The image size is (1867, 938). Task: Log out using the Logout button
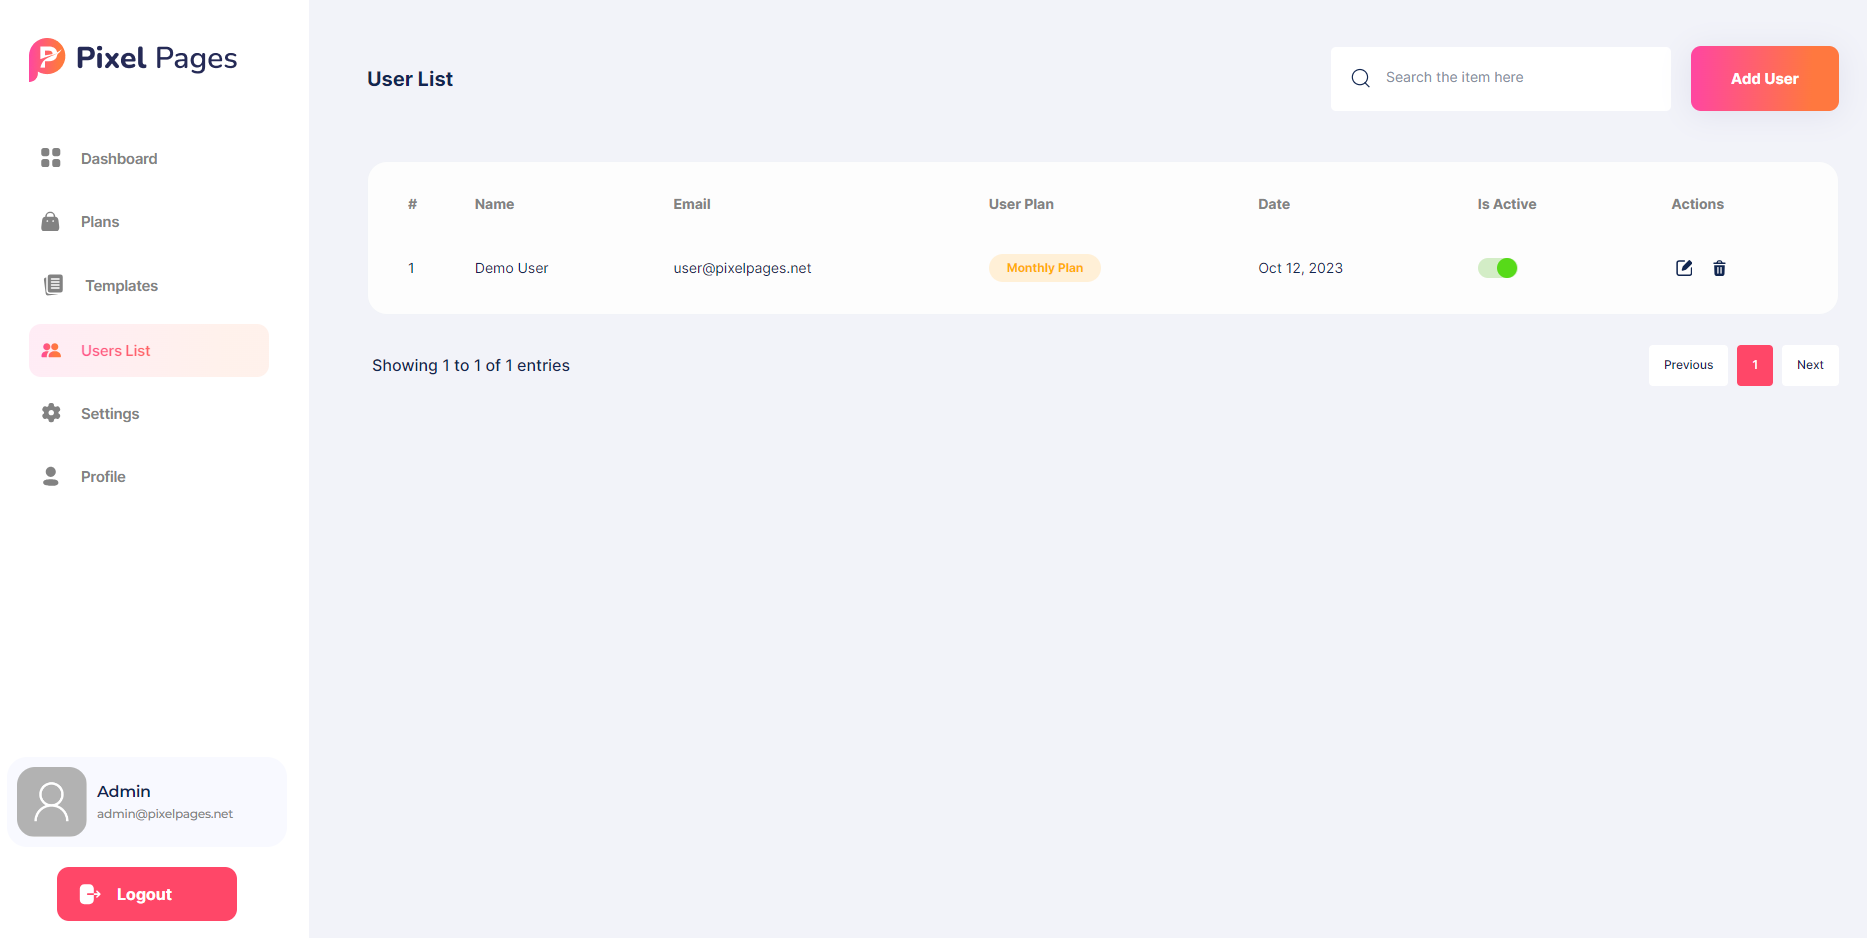pos(147,894)
